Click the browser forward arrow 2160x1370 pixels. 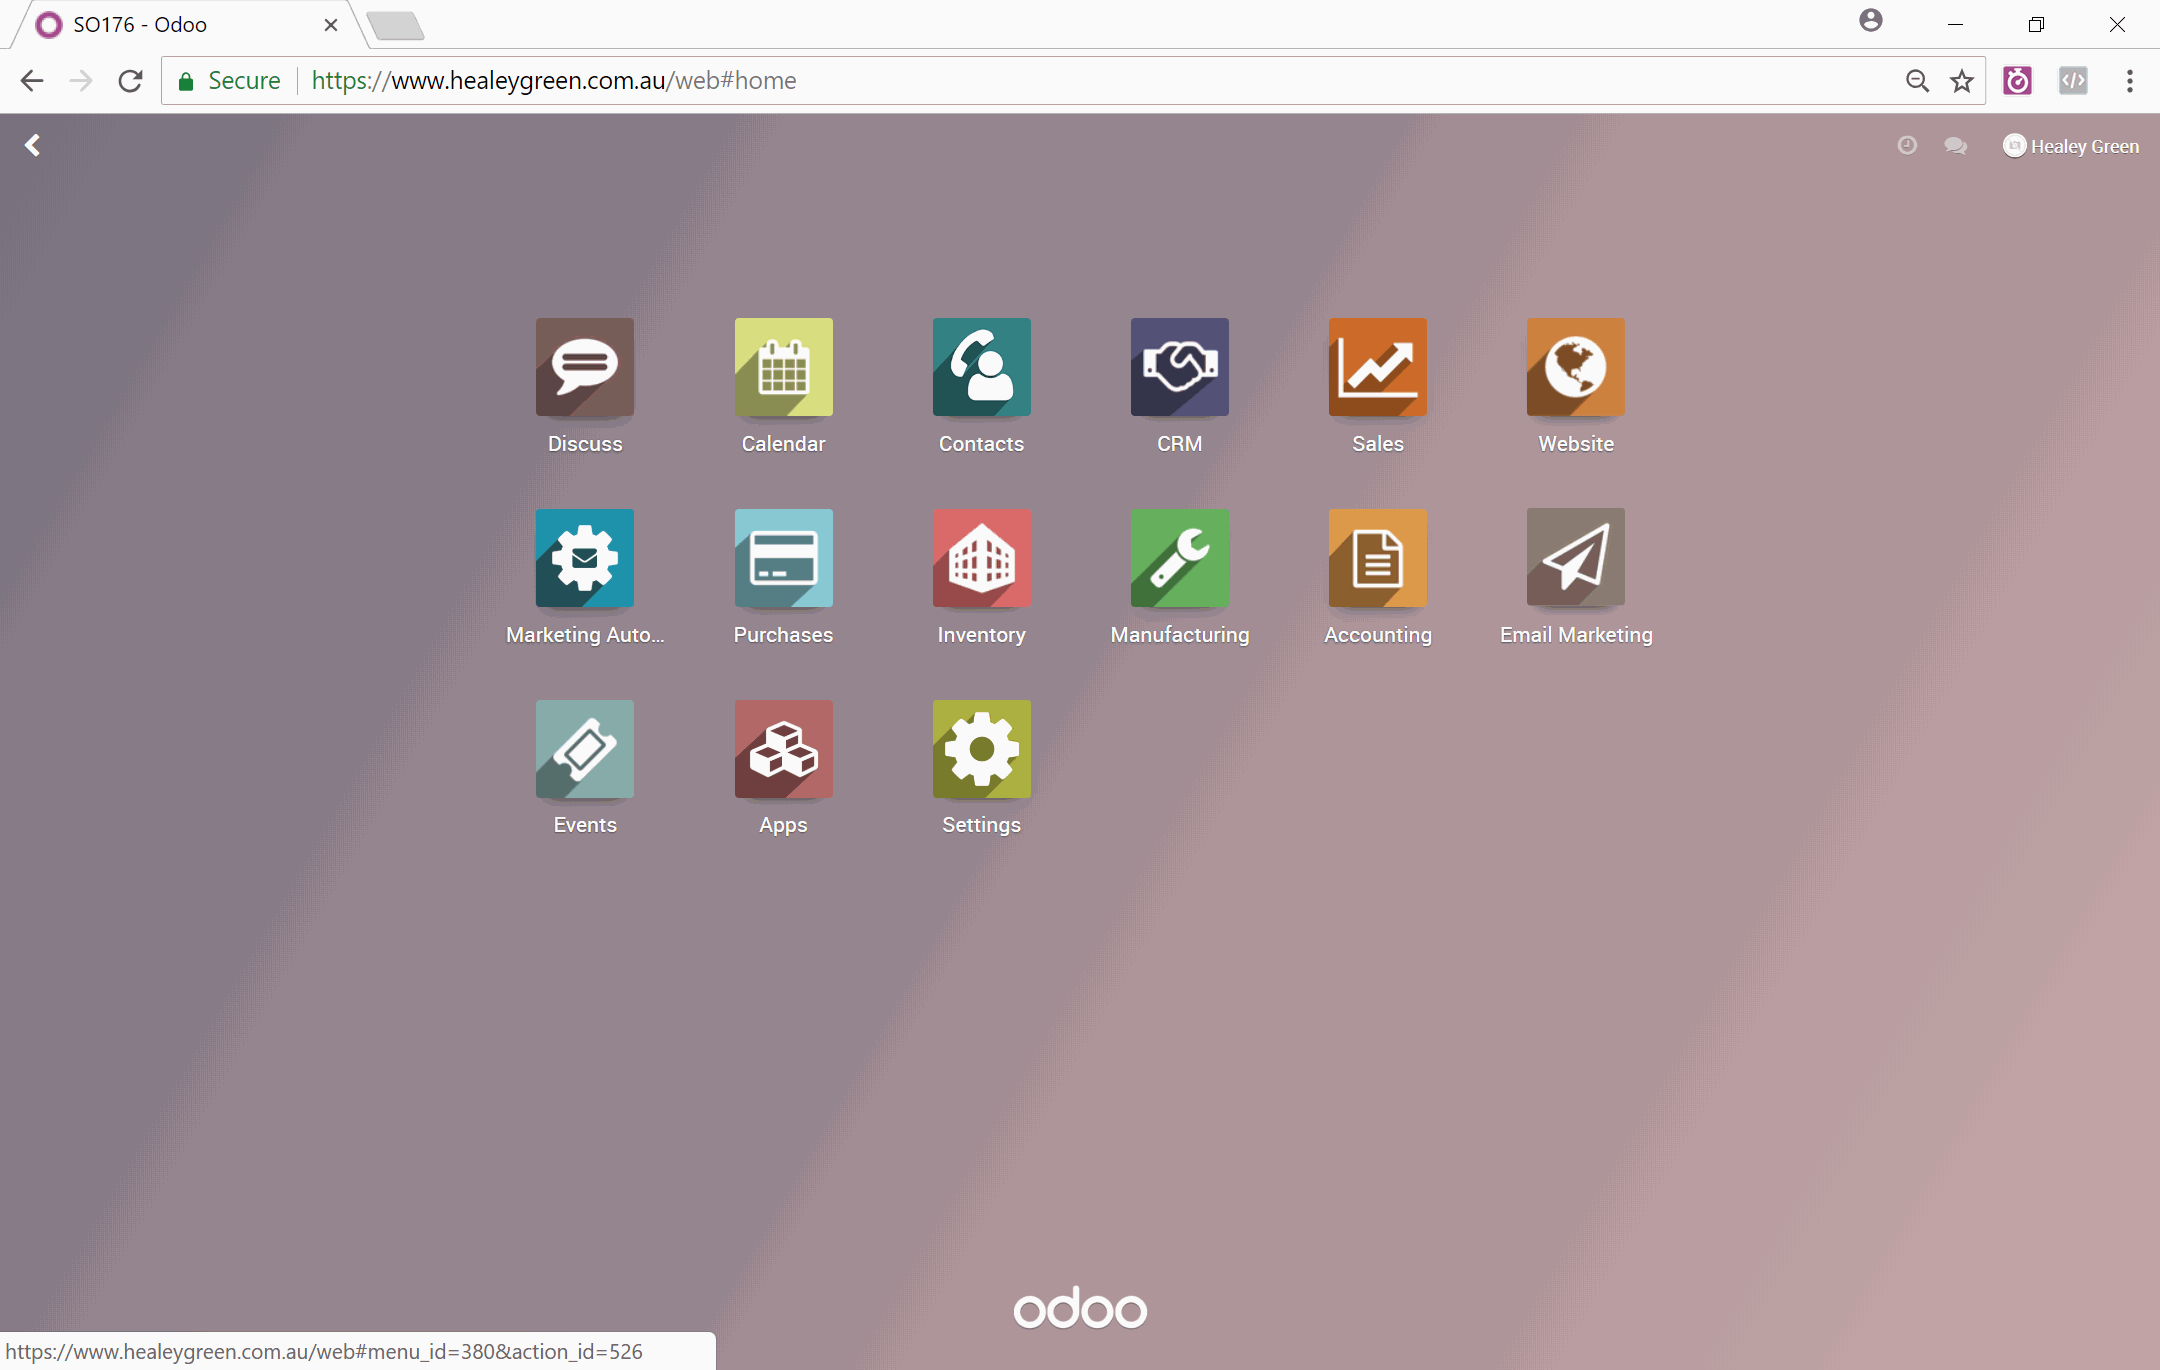pyautogui.click(x=81, y=81)
